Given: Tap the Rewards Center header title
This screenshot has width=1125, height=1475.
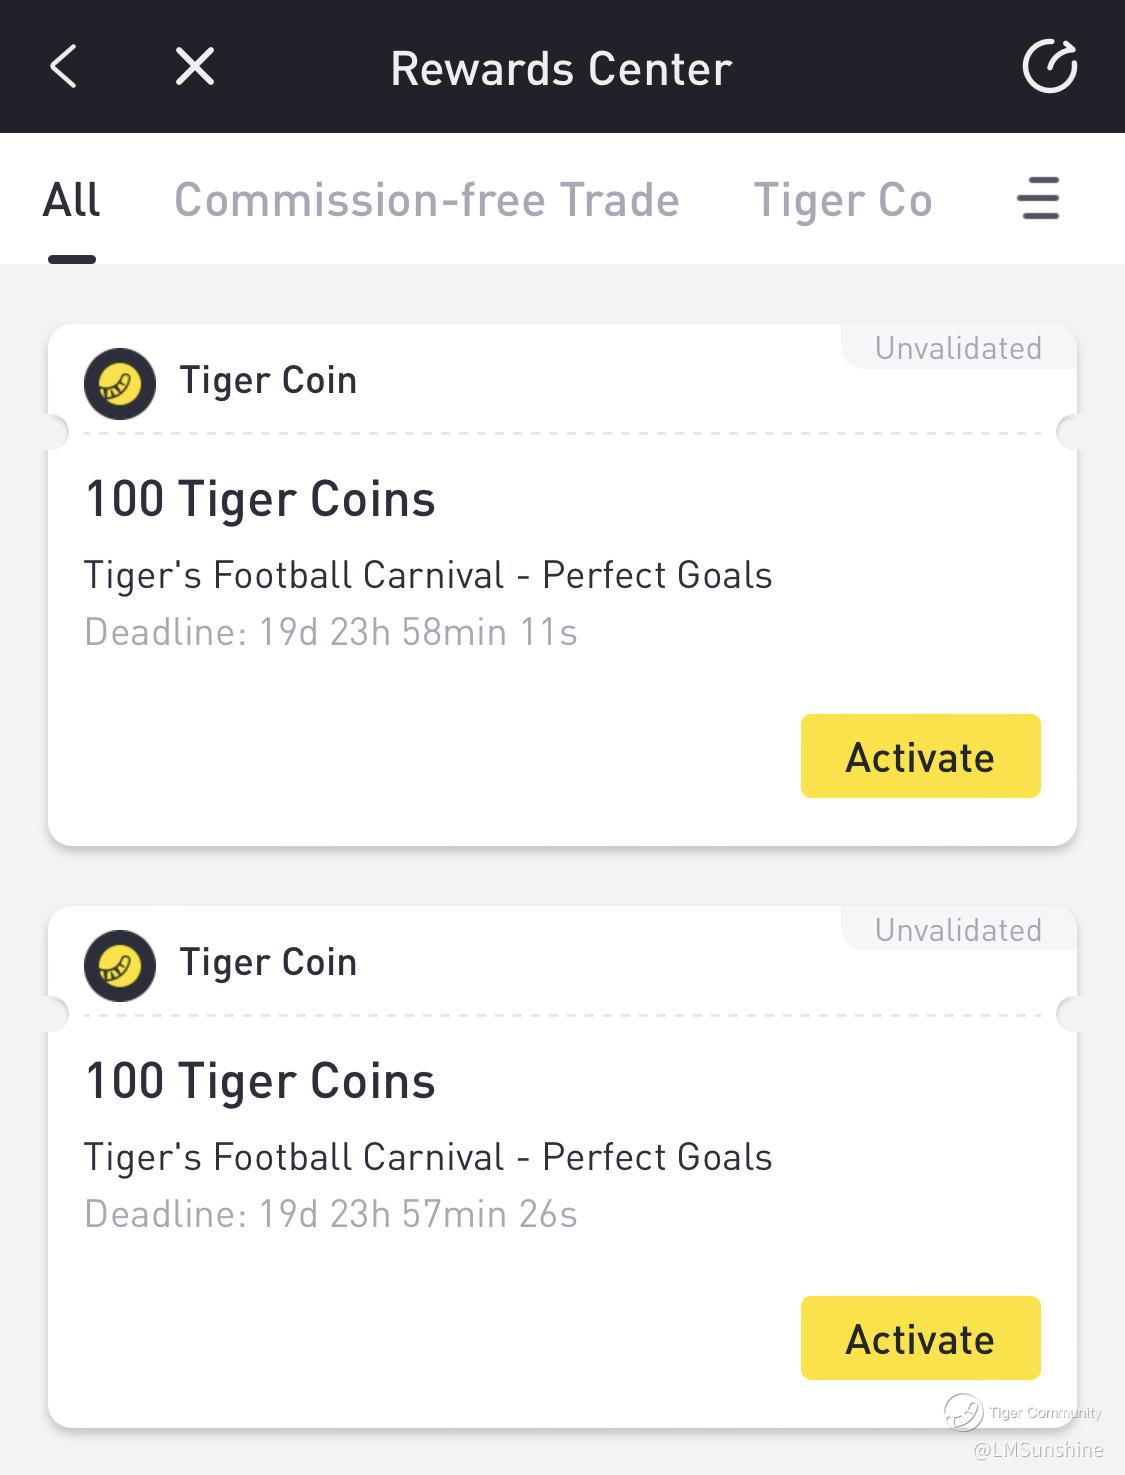Looking at the screenshot, I should [561, 69].
